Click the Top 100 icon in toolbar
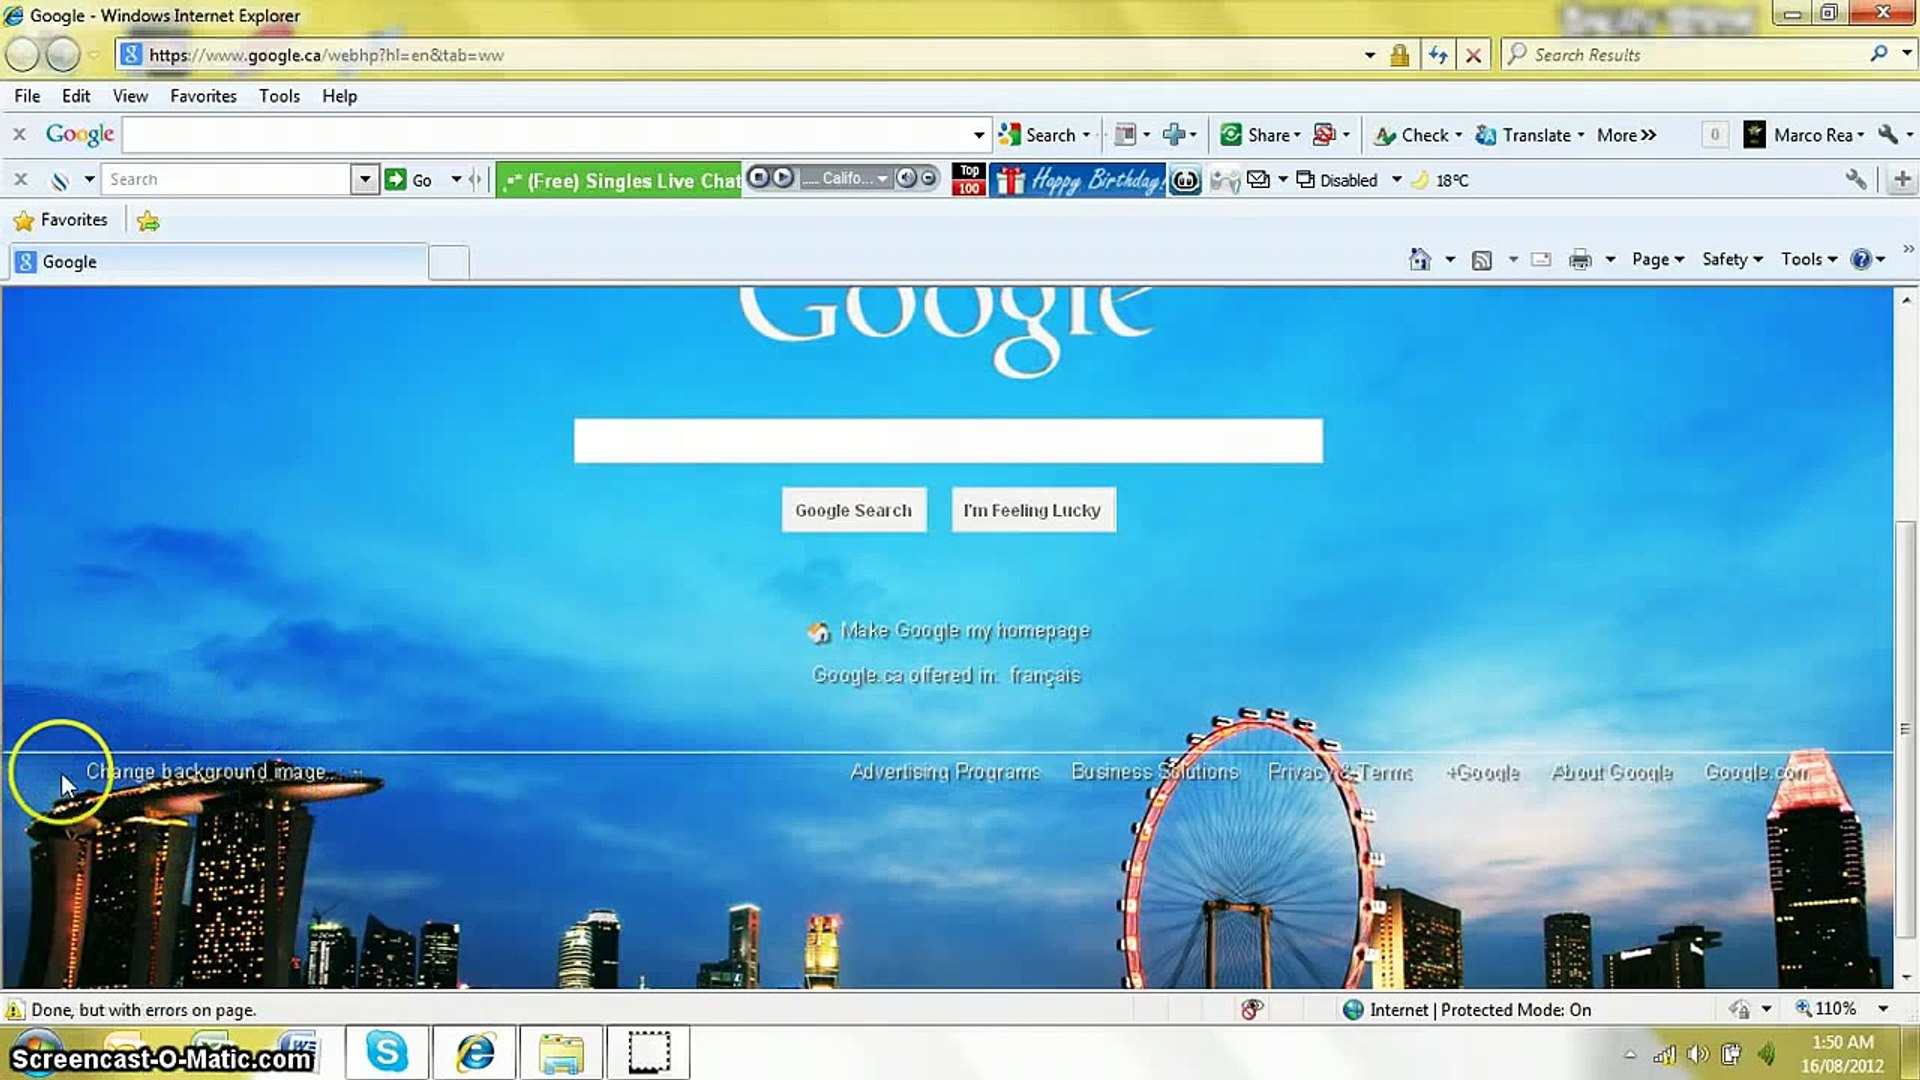 [x=968, y=180]
